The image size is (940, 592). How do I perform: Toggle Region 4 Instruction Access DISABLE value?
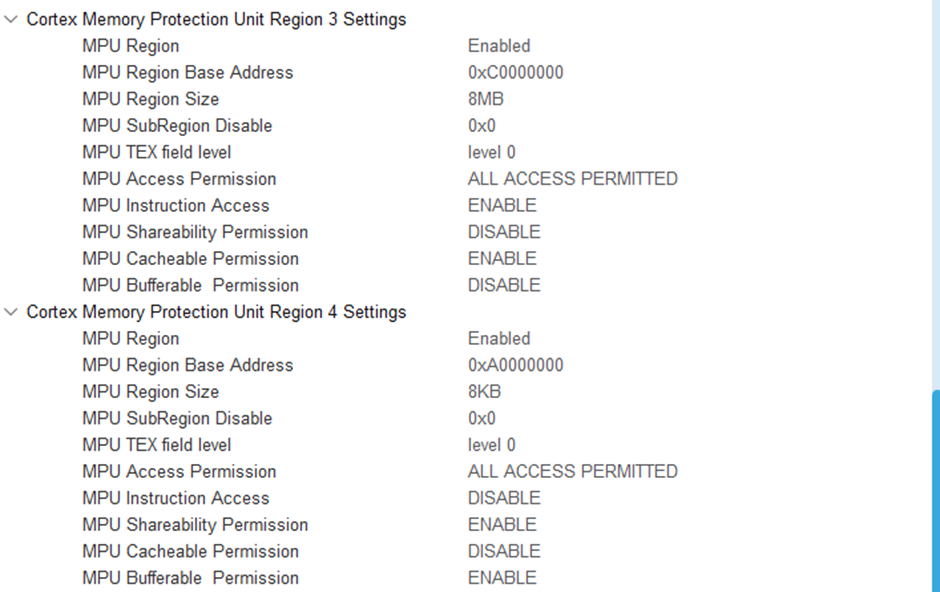[x=504, y=498]
